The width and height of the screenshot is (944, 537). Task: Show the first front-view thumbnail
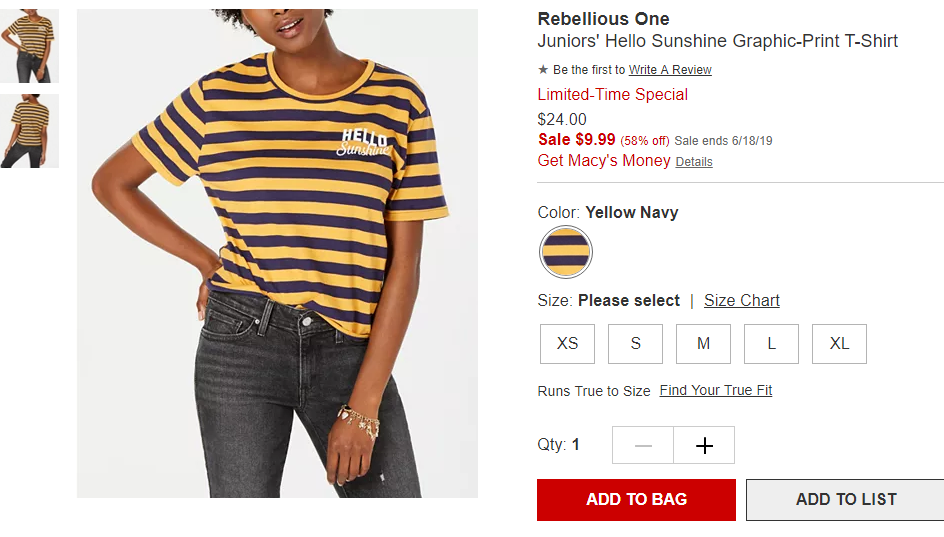pyautogui.click(x=30, y=46)
